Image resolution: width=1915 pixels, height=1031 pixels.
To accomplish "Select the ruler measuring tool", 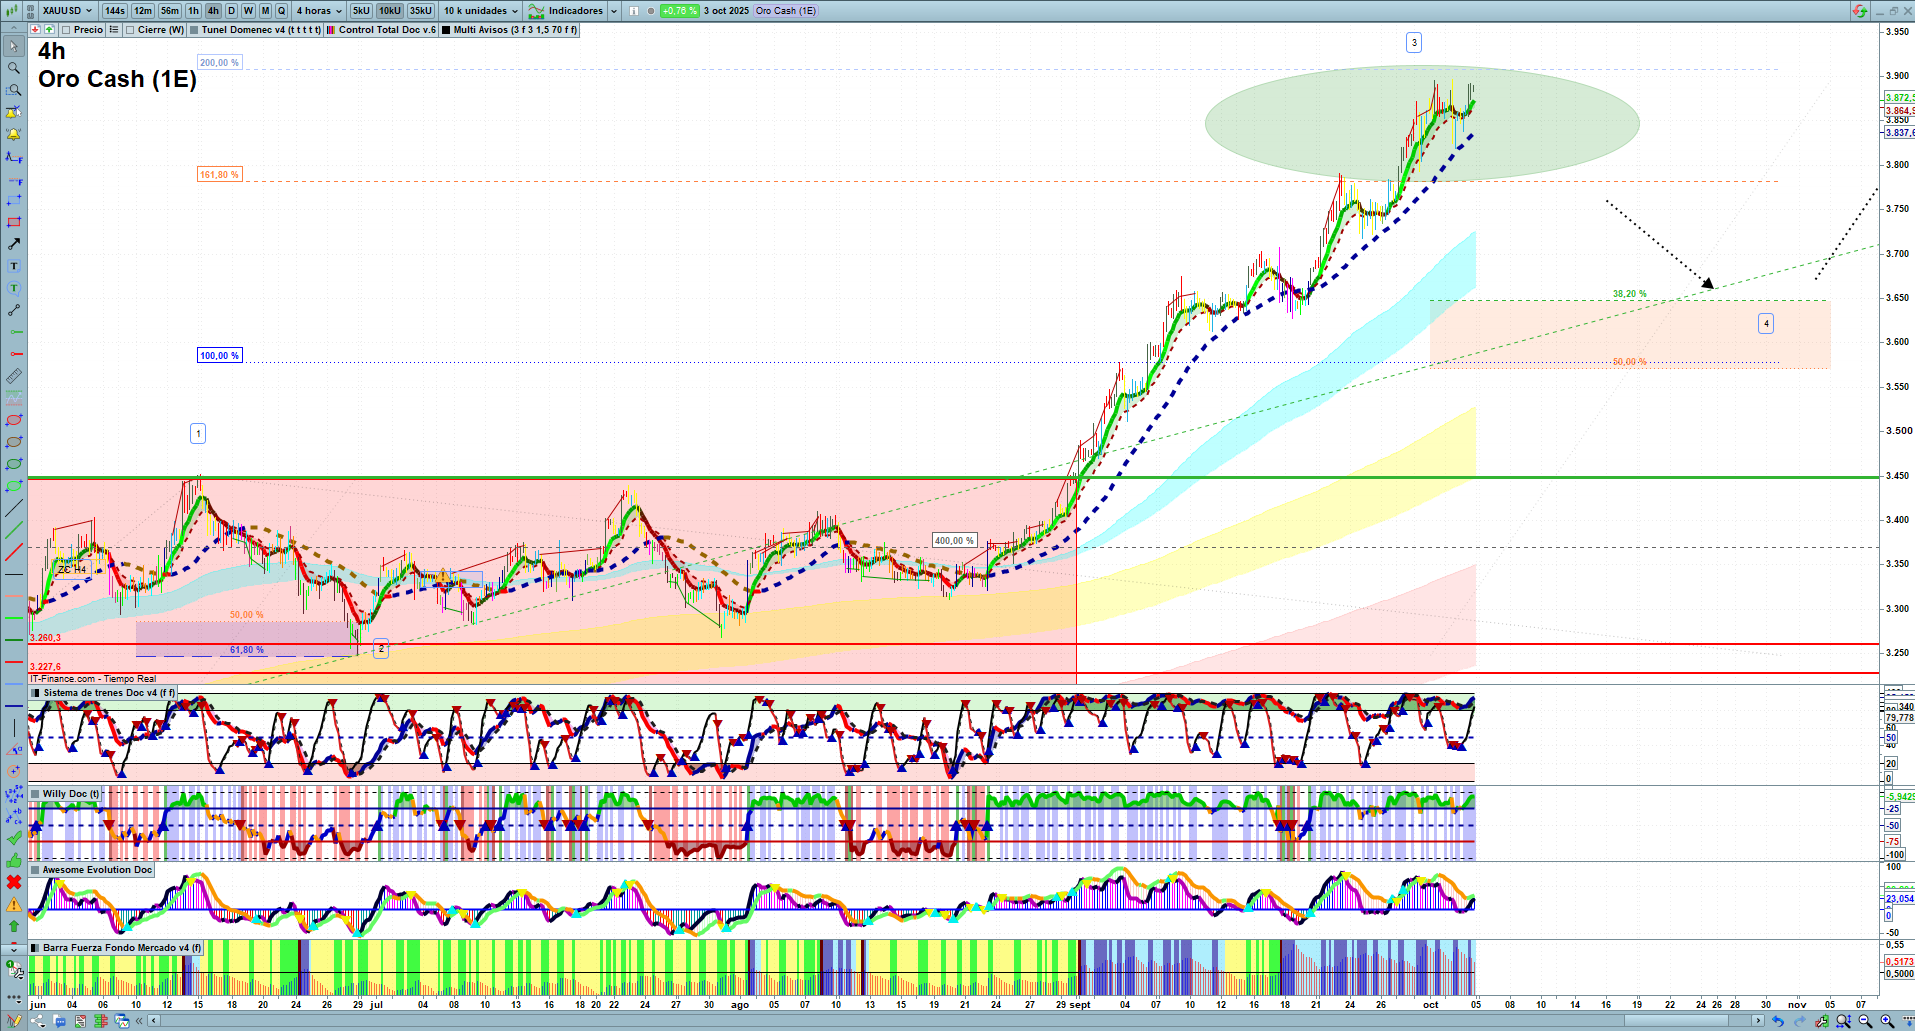I will 14,376.
